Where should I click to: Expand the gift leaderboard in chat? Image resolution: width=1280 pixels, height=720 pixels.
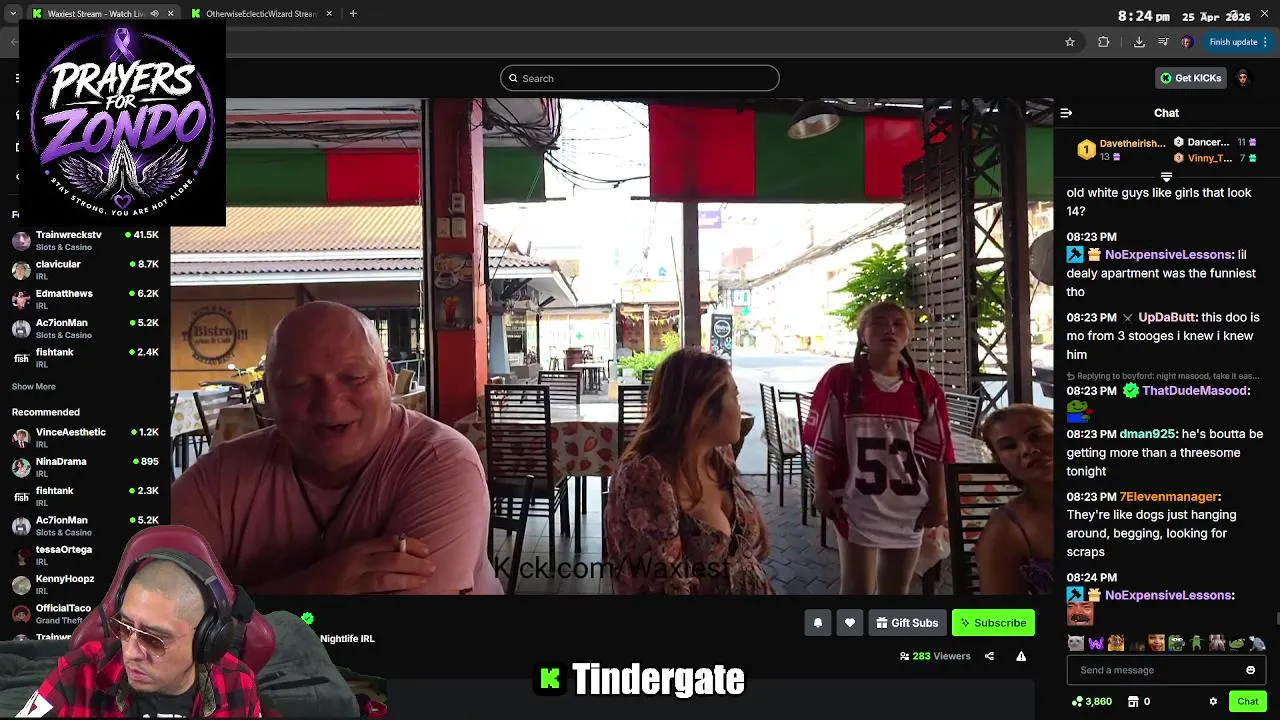(x=1166, y=177)
